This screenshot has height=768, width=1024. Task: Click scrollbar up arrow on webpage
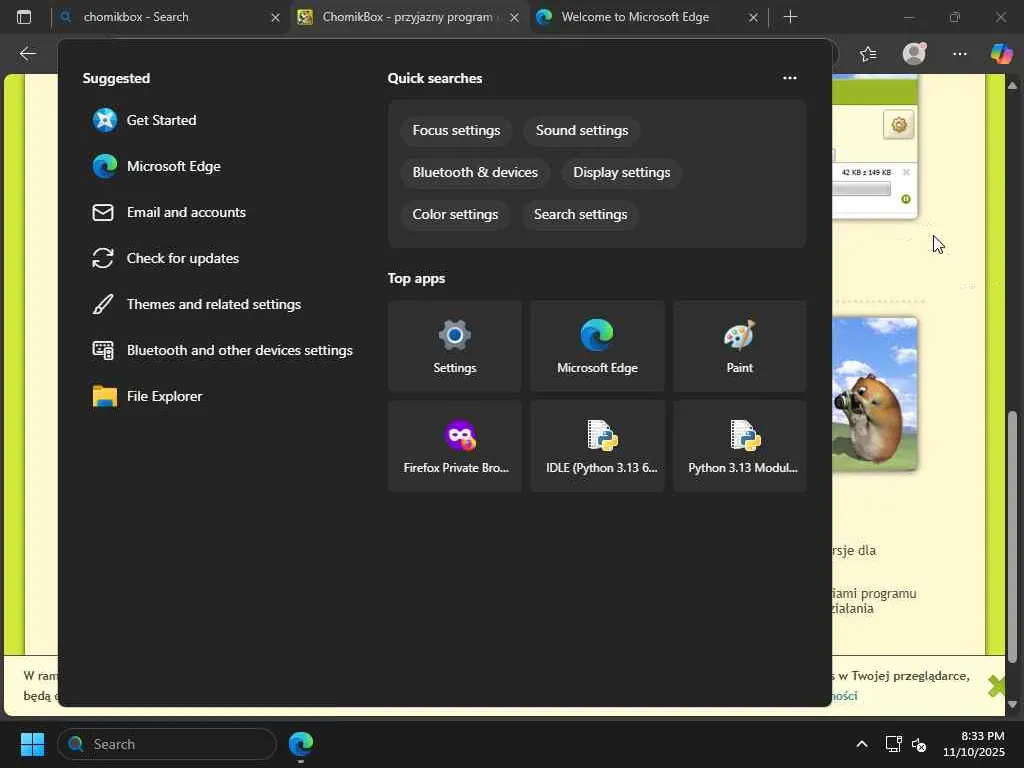point(1013,85)
